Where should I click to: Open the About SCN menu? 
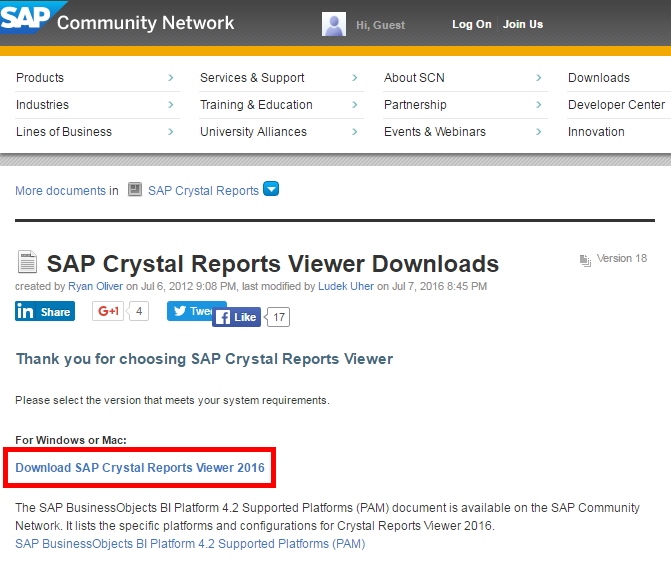(414, 78)
